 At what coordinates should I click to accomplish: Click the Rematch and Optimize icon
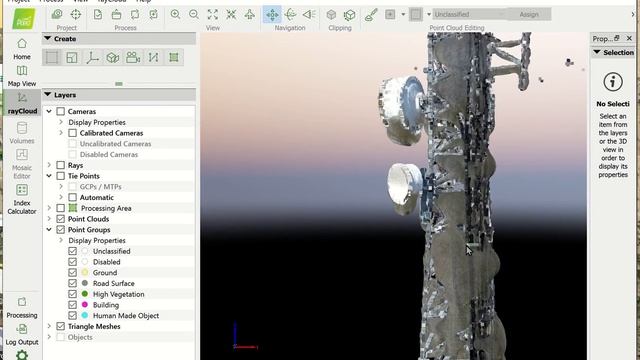point(153,14)
